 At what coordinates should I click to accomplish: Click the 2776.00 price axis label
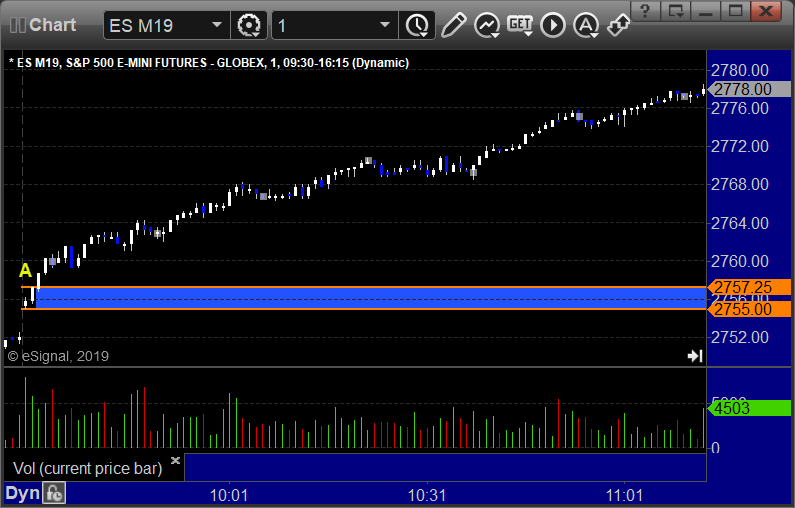coord(740,108)
